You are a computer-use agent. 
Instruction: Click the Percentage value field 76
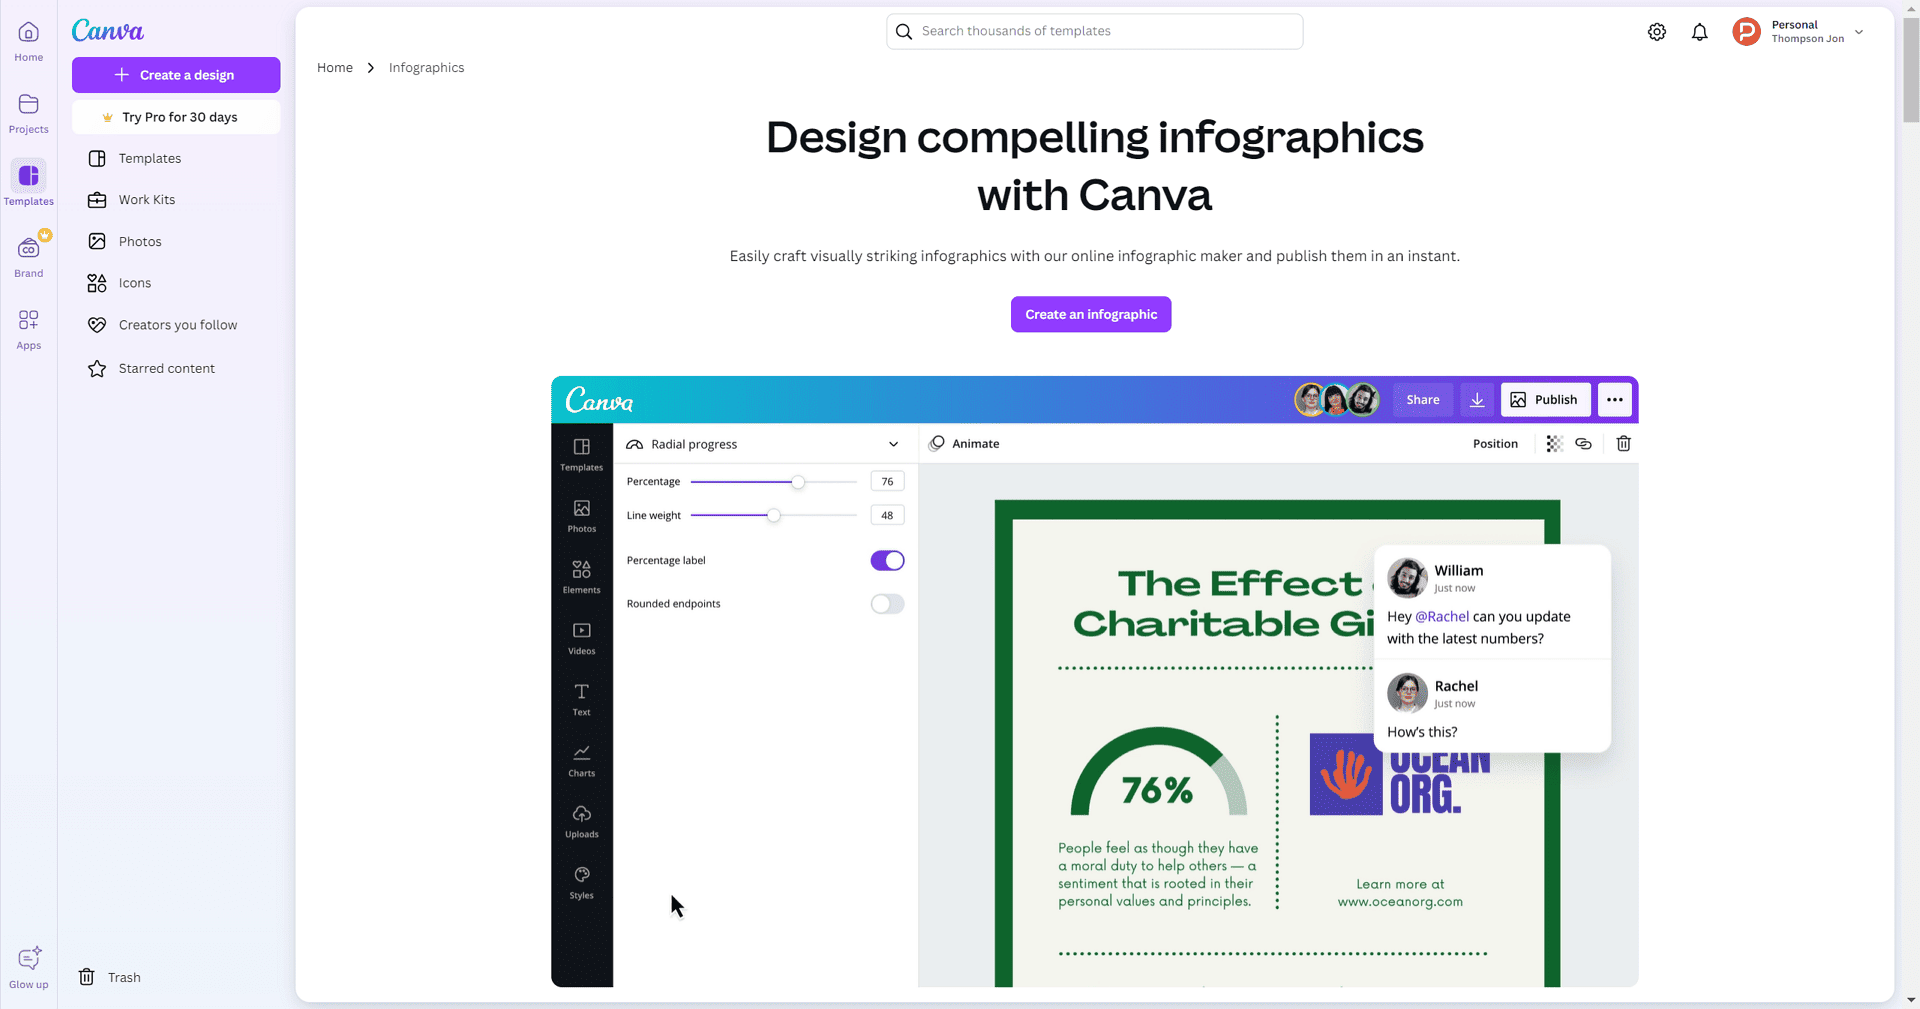click(x=887, y=481)
